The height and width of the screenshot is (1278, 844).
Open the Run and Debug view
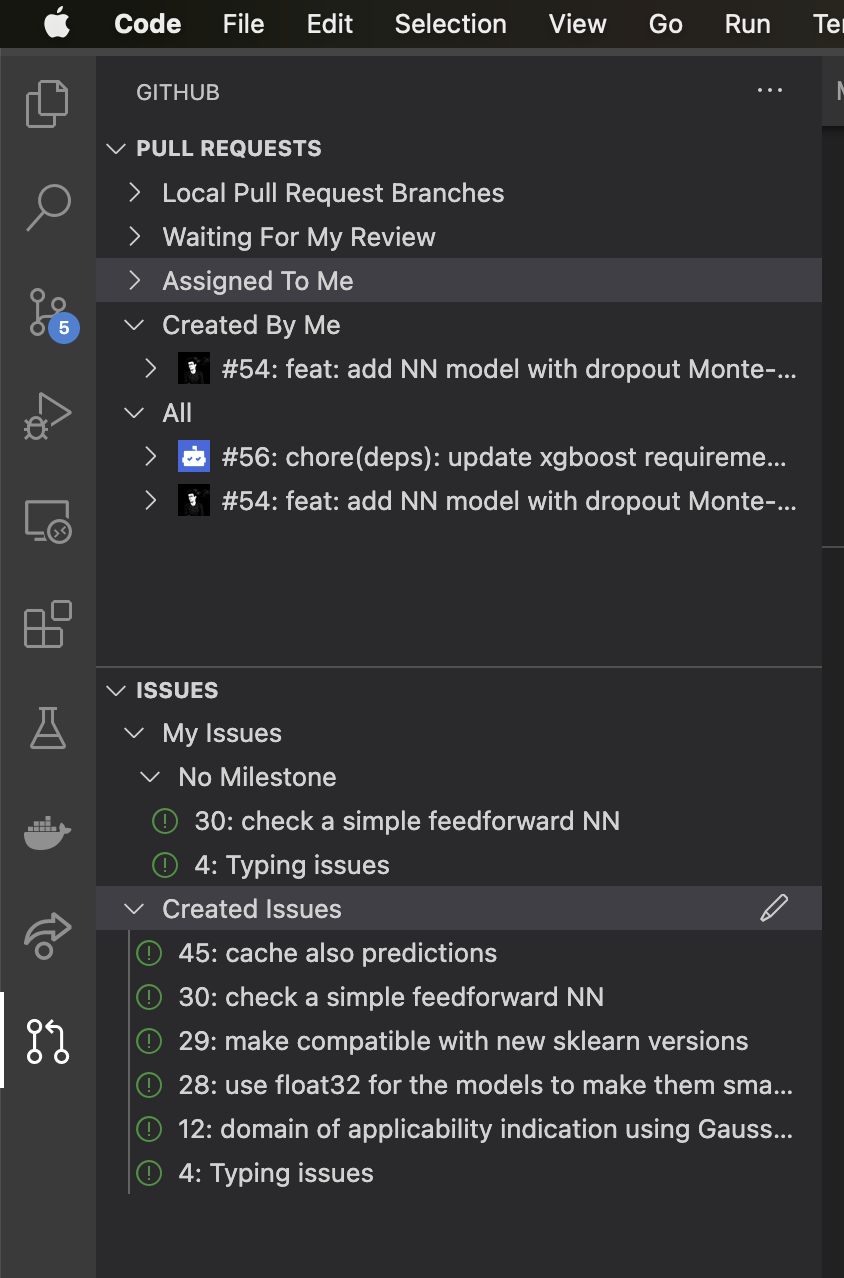(47, 415)
